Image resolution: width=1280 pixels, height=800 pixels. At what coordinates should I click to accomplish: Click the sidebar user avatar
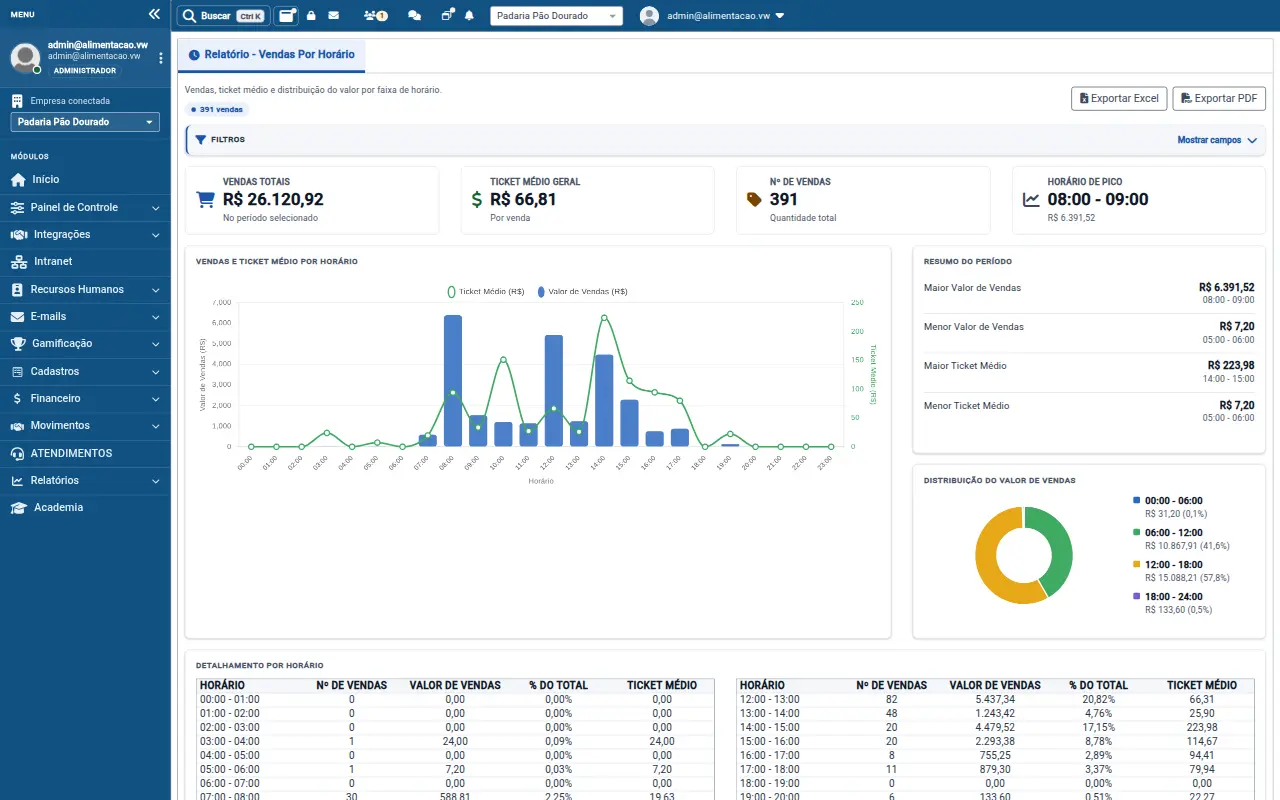pos(25,58)
